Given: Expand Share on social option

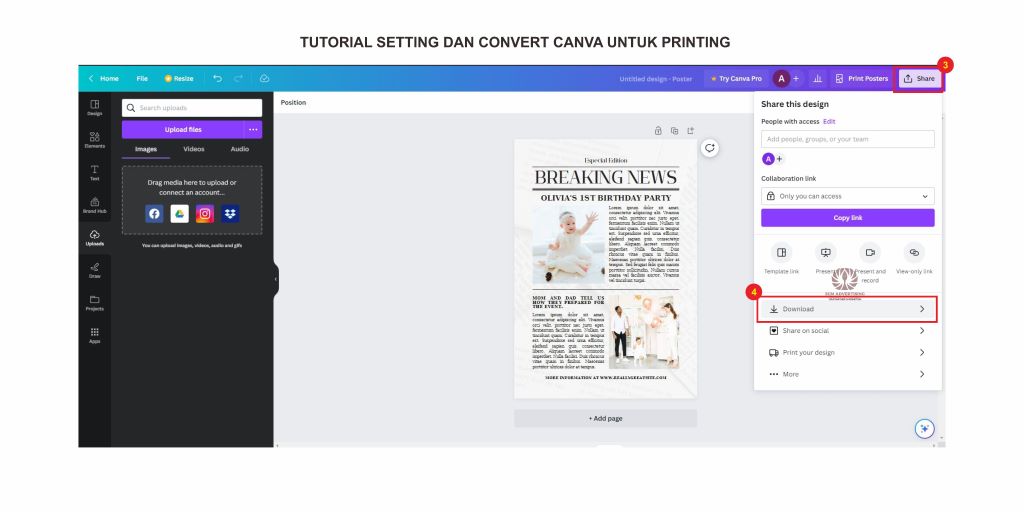Looking at the screenshot, I should (848, 330).
